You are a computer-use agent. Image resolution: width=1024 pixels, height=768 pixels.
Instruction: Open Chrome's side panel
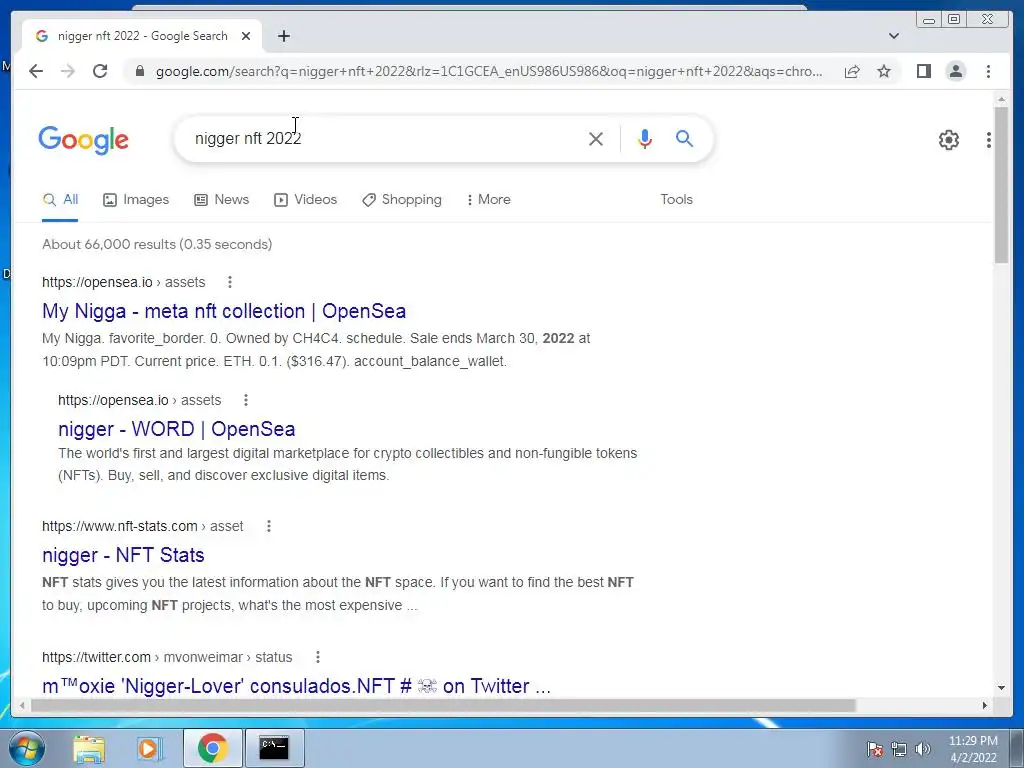coord(923,71)
